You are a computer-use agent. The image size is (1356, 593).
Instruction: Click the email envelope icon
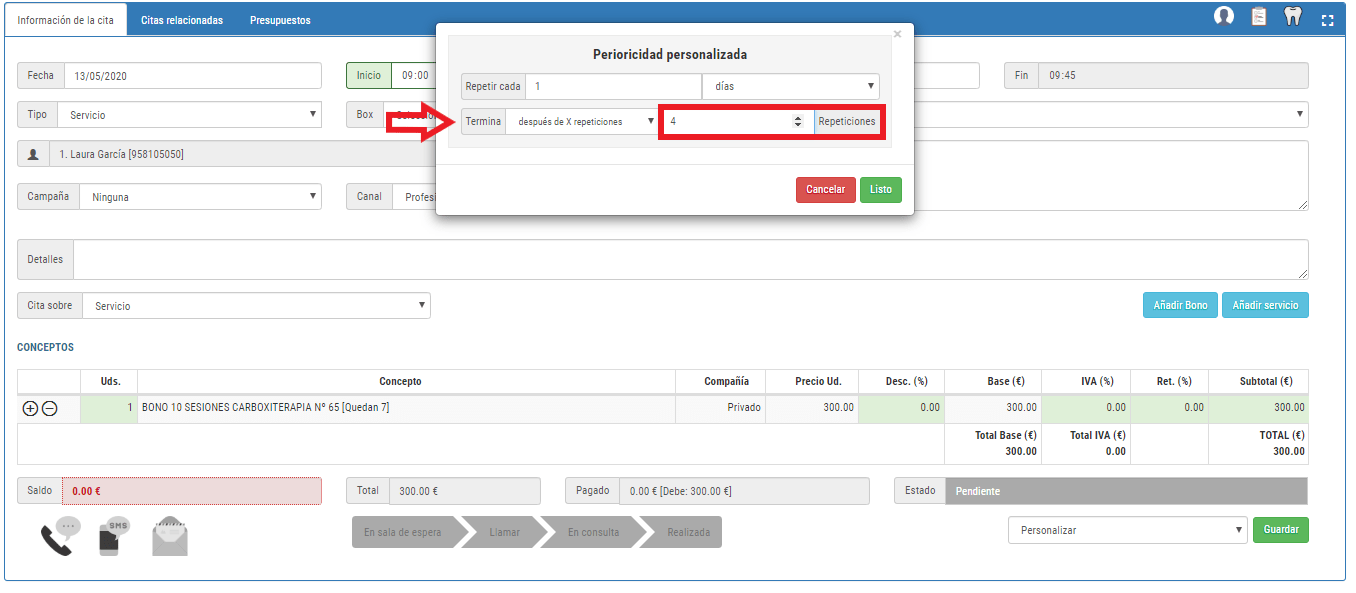tap(170, 537)
